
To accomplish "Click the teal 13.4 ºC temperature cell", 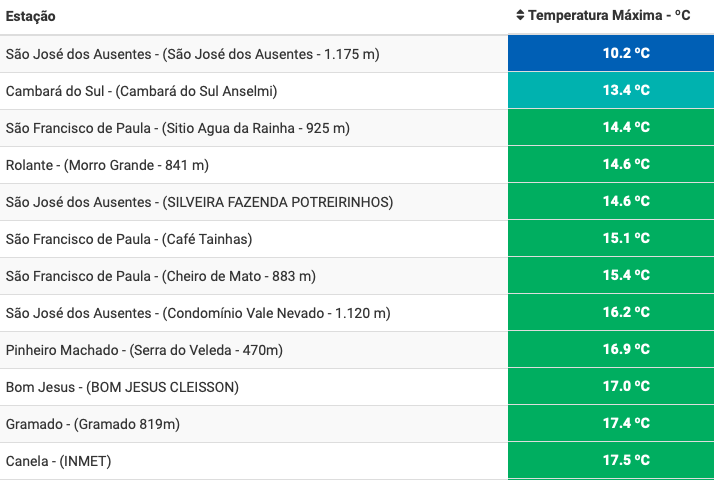I will [626, 91].
